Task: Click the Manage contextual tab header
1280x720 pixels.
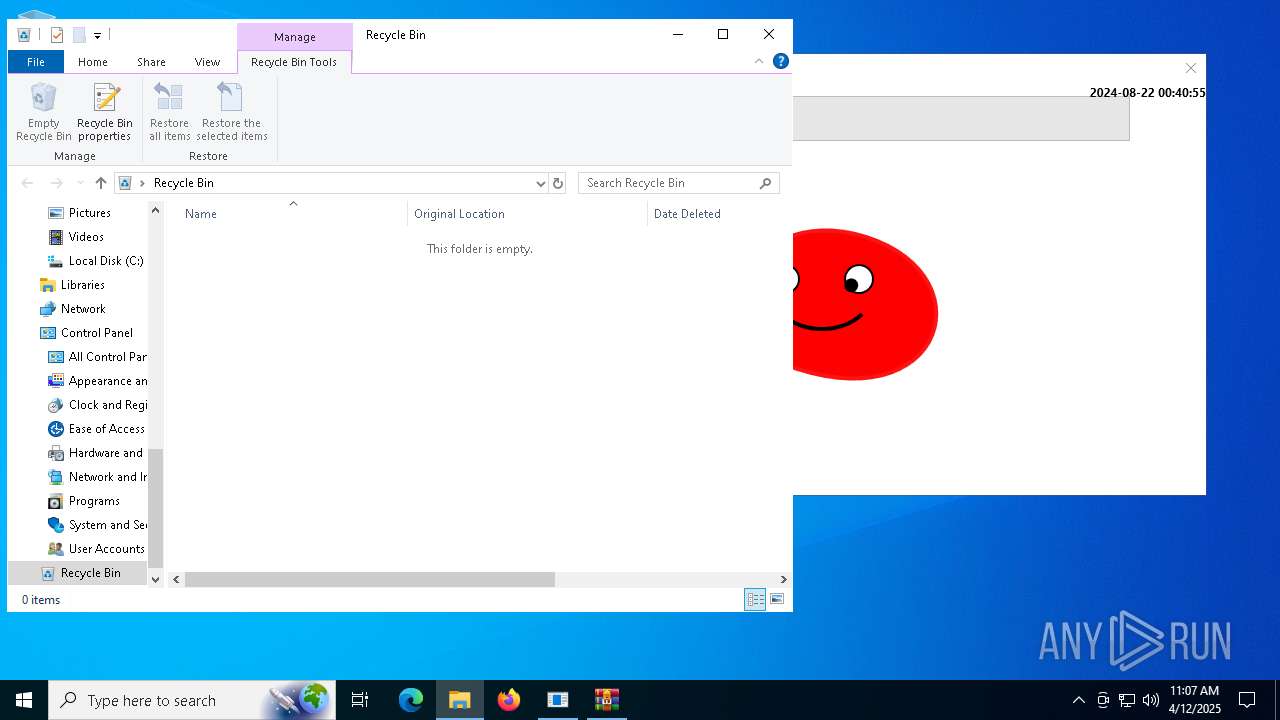Action: pos(295,37)
